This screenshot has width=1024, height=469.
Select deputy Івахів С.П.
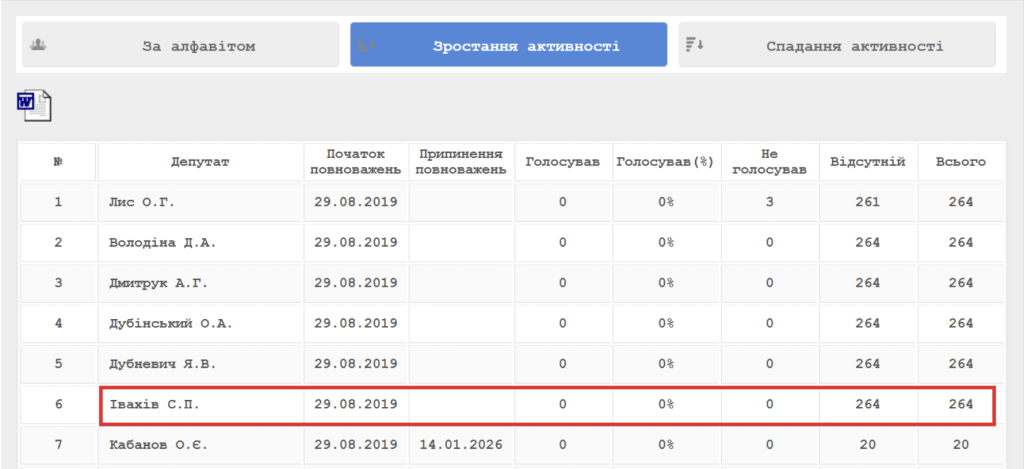[153, 404]
